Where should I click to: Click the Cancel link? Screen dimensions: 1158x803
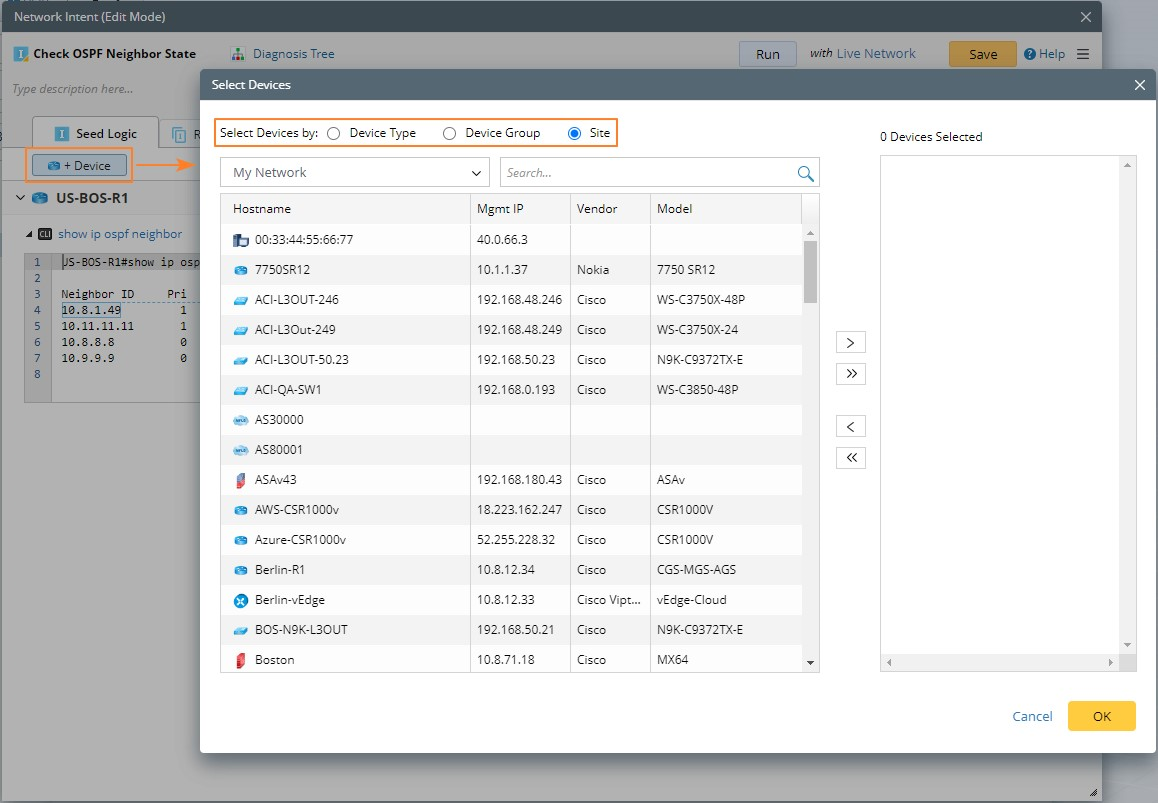(1032, 716)
